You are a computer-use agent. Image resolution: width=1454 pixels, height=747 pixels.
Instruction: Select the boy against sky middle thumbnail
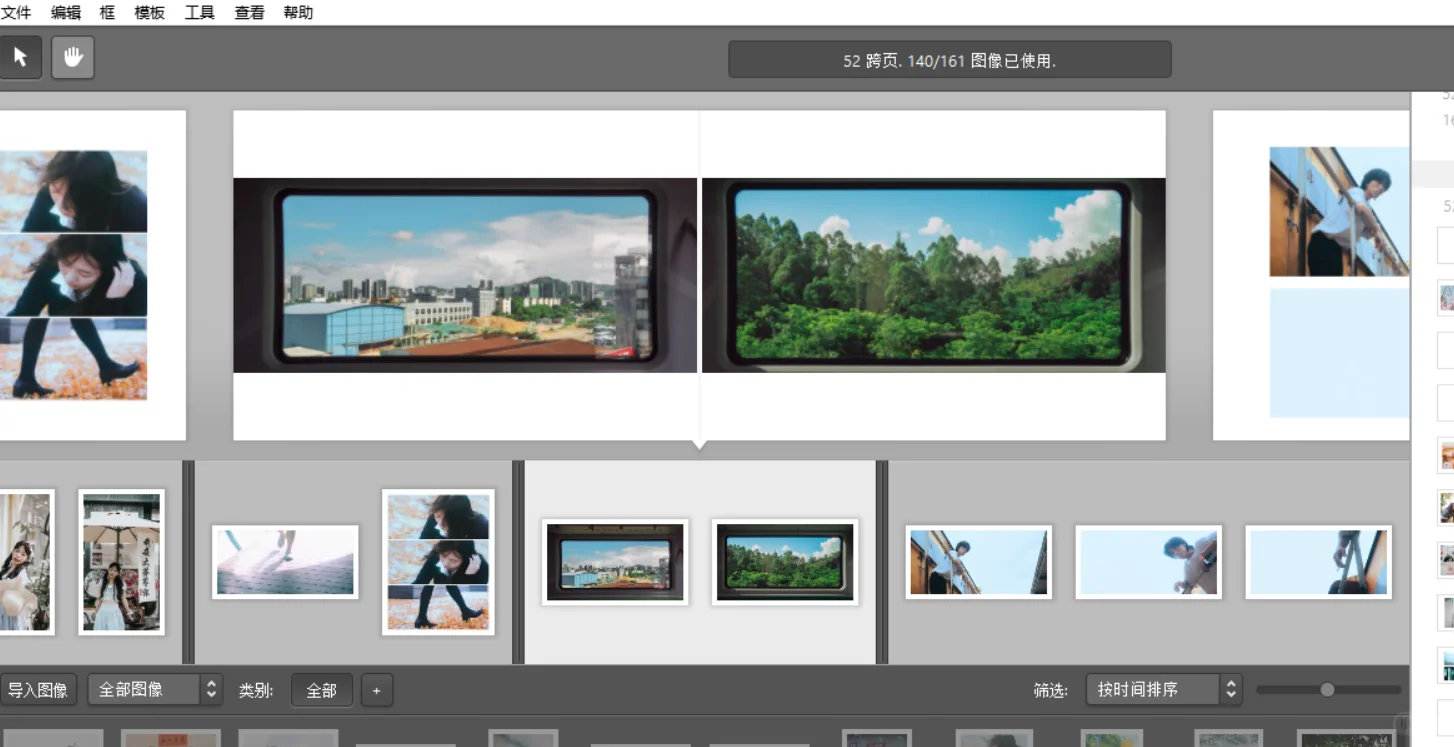point(1148,562)
